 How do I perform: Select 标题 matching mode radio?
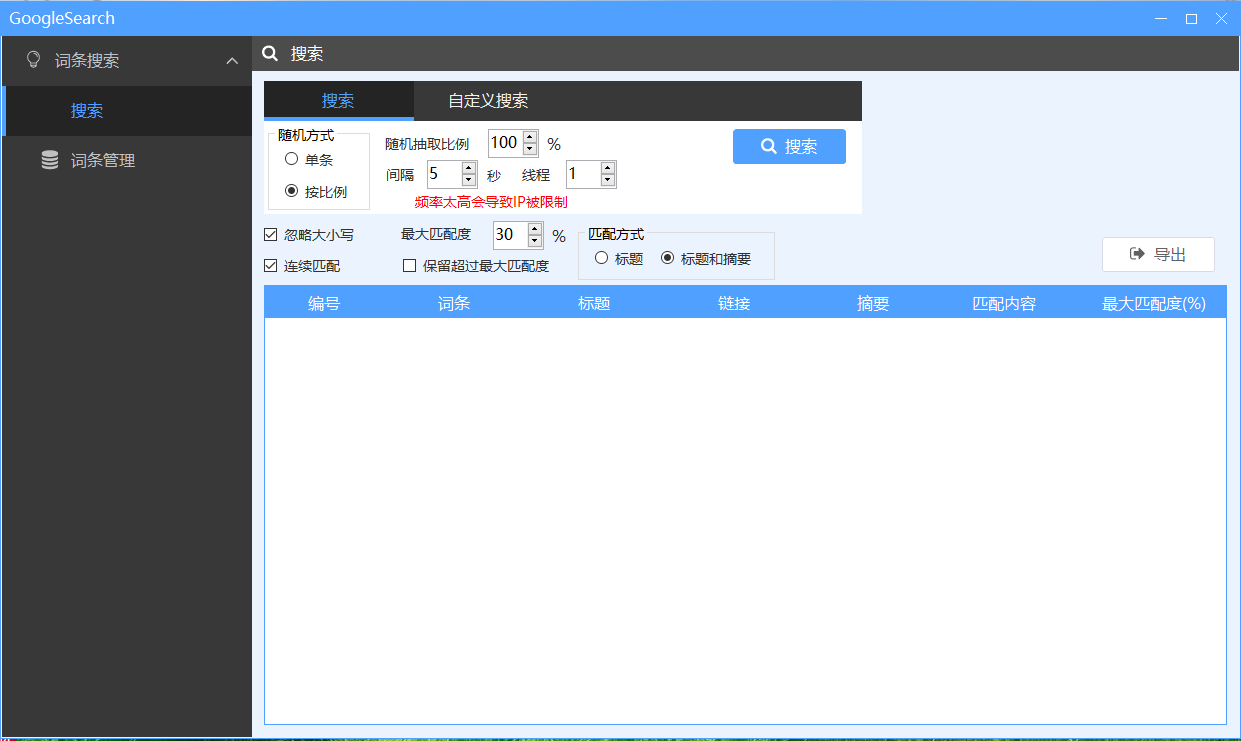(x=601, y=258)
